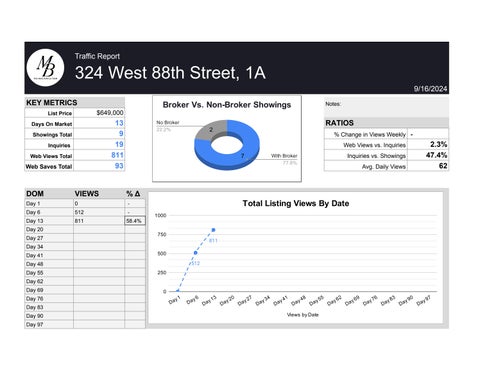Screen dimensions: 480x371
Task: Select the Total Listing Views By Date title
Action: coord(296,203)
